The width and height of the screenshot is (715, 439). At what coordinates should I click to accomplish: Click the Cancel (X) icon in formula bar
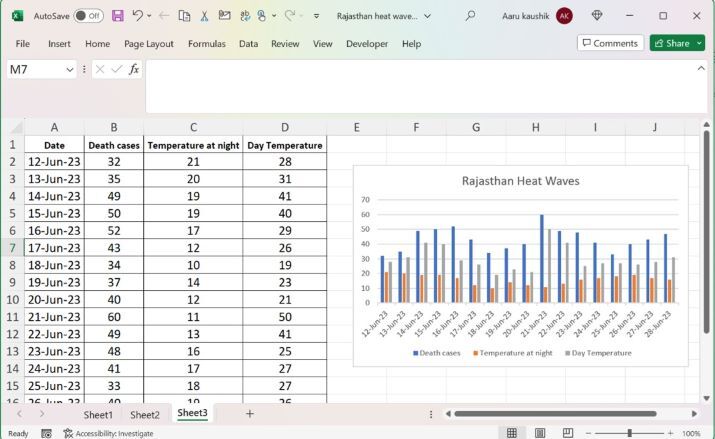pyautogui.click(x=100, y=69)
